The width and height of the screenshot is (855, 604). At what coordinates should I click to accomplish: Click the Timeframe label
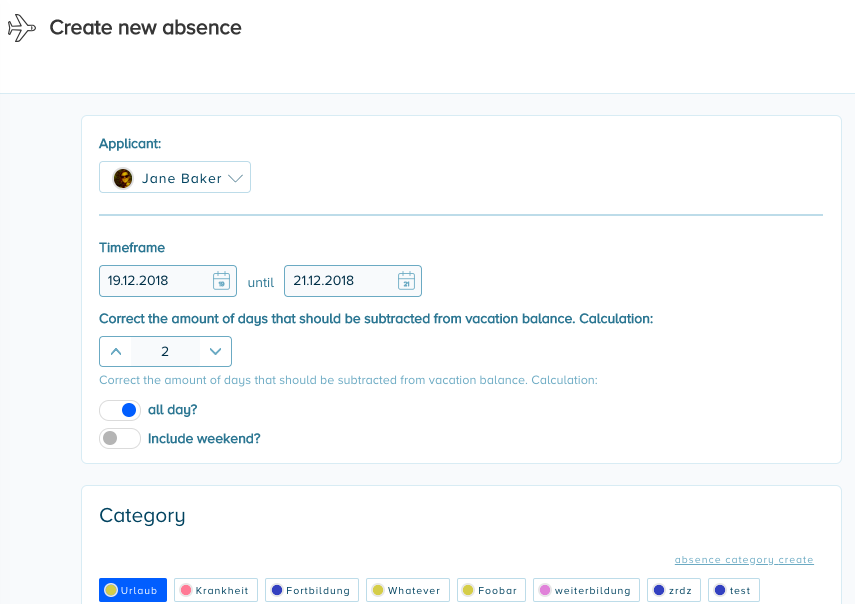point(132,247)
